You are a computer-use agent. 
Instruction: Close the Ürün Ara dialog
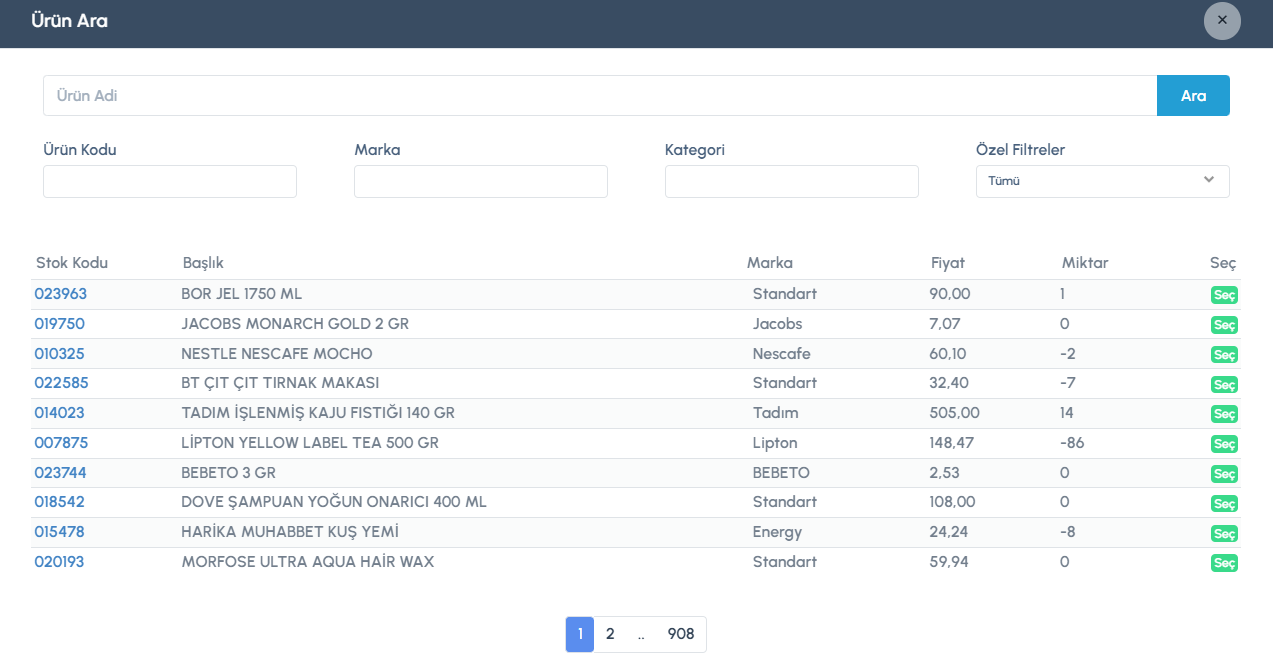click(1222, 20)
